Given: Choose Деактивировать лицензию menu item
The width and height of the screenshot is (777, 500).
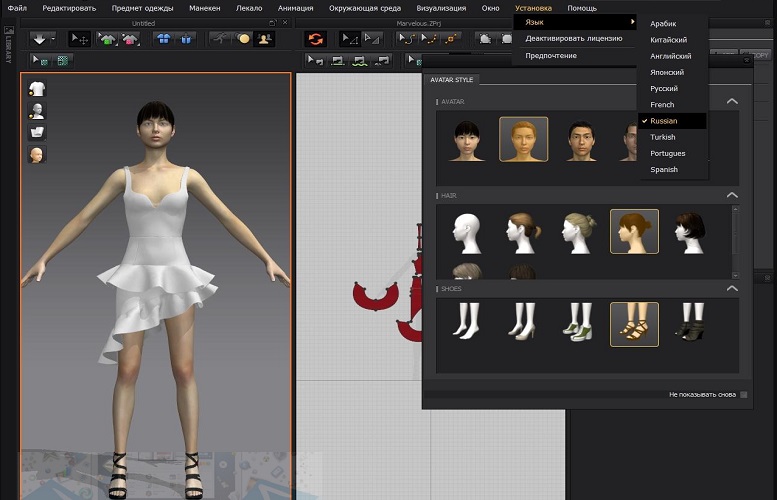Looking at the screenshot, I should coord(574,38).
